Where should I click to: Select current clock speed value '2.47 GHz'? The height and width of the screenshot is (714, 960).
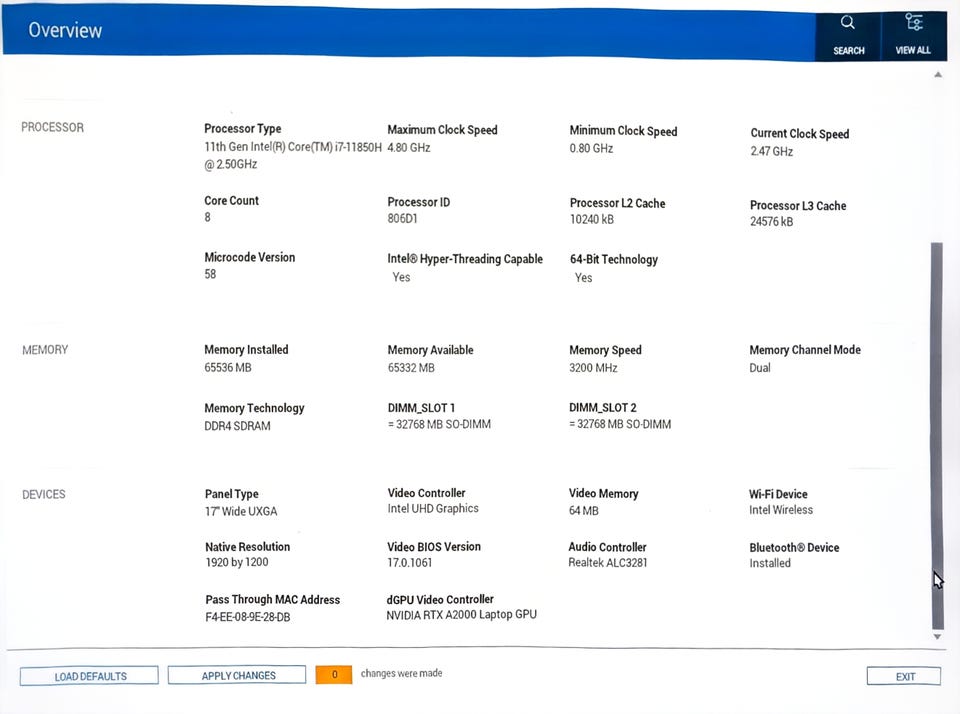click(x=772, y=151)
